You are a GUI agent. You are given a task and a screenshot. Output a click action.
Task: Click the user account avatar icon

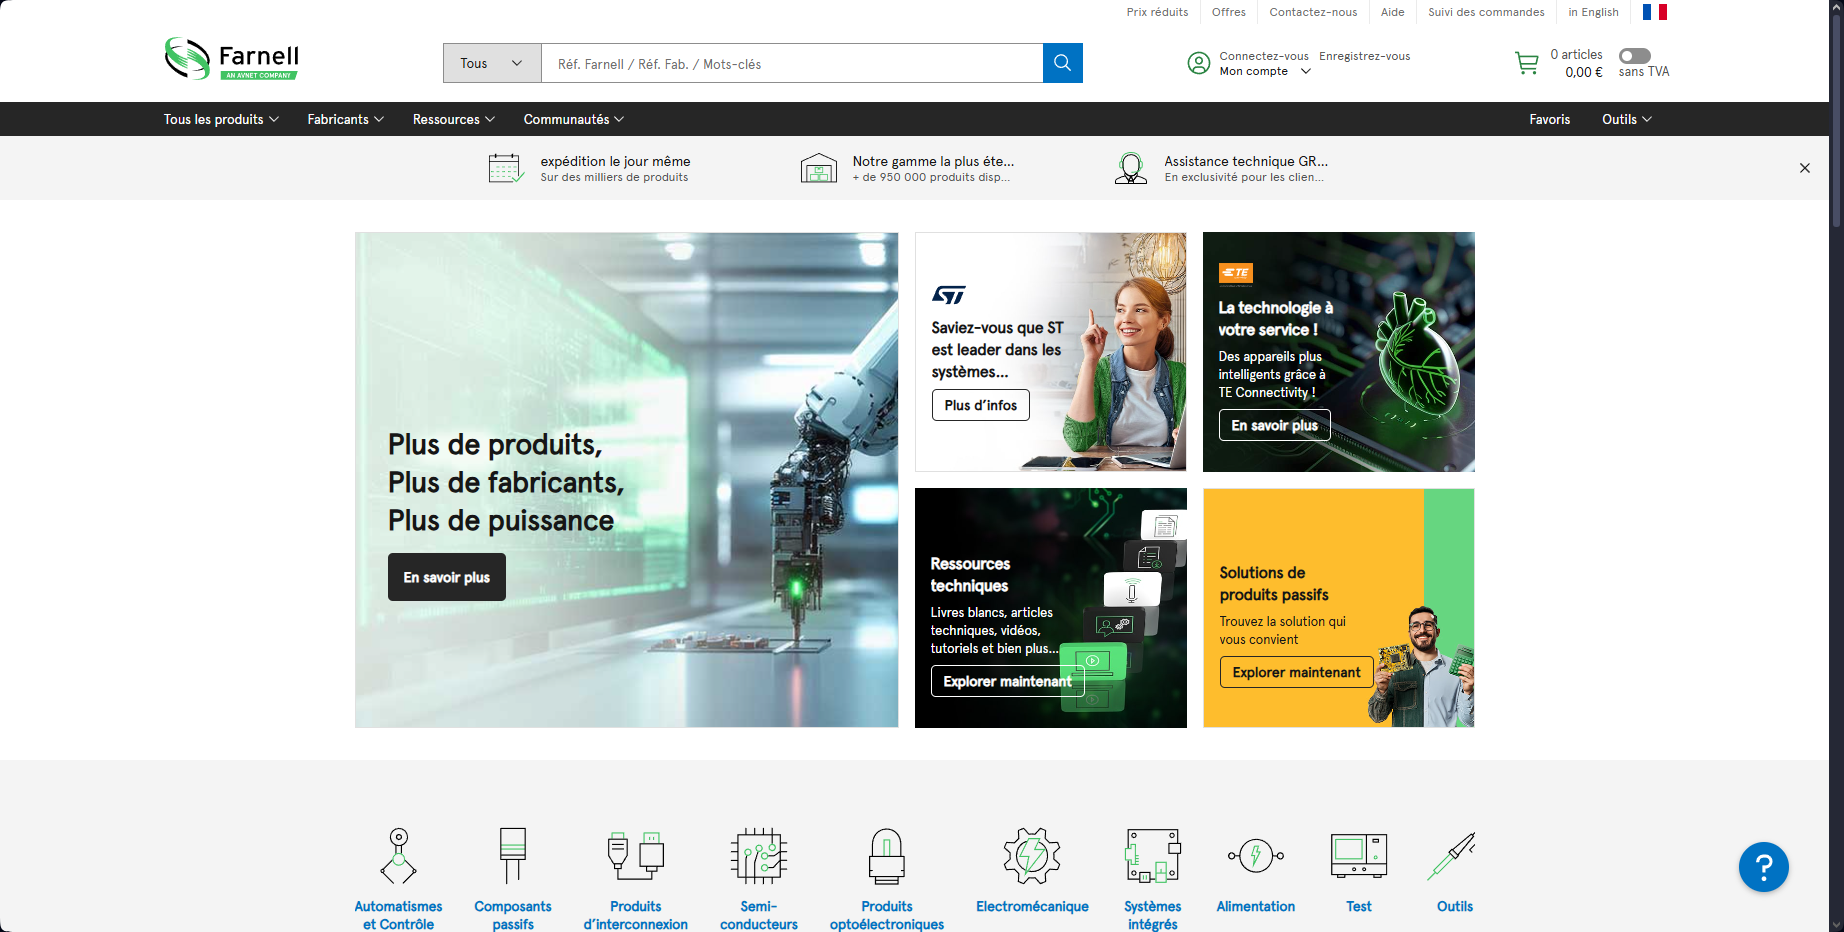1198,63
